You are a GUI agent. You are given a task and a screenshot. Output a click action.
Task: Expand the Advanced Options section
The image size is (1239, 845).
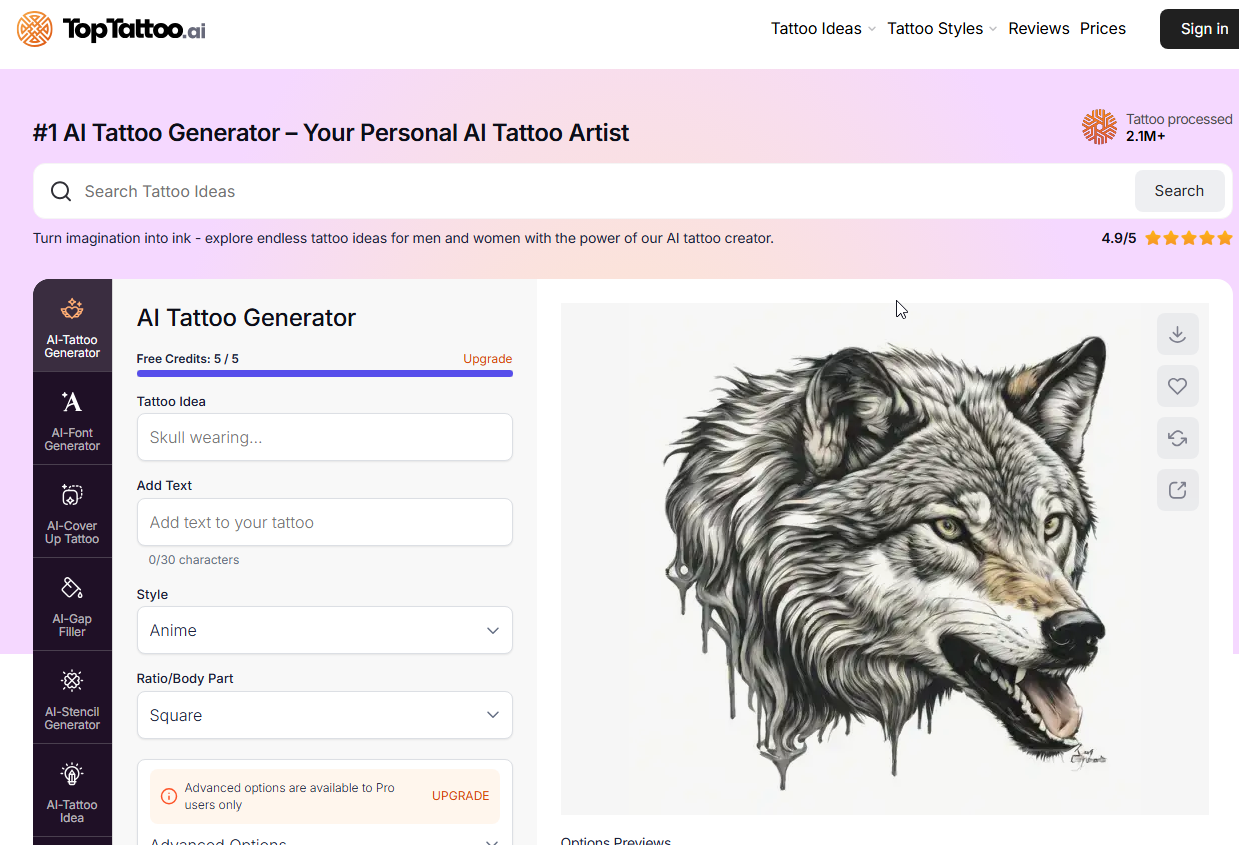pyautogui.click(x=324, y=840)
